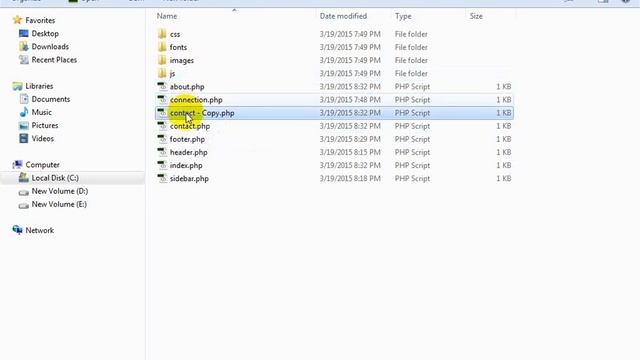The width and height of the screenshot is (640, 360).
Task: Sort files by Size column header
Action: click(x=476, y=16)
